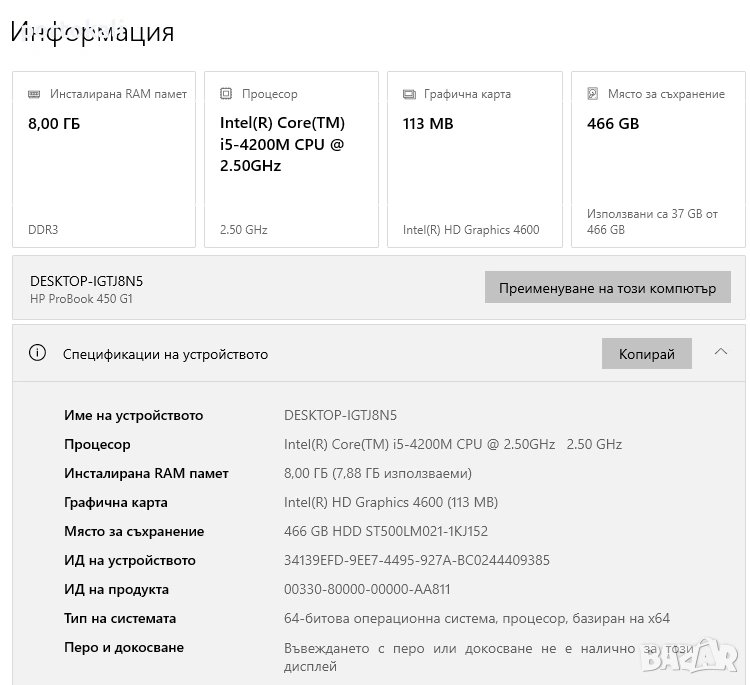Click the ИД на устройството label
Viewport: 750px width, 685px height.
point(130,560)
